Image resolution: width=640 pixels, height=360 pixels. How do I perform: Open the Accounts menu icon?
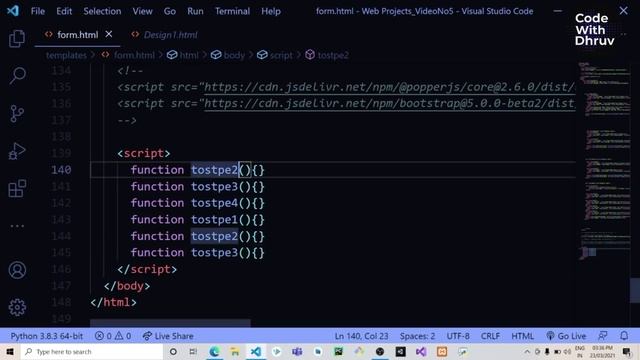click(x=17, y=270)
